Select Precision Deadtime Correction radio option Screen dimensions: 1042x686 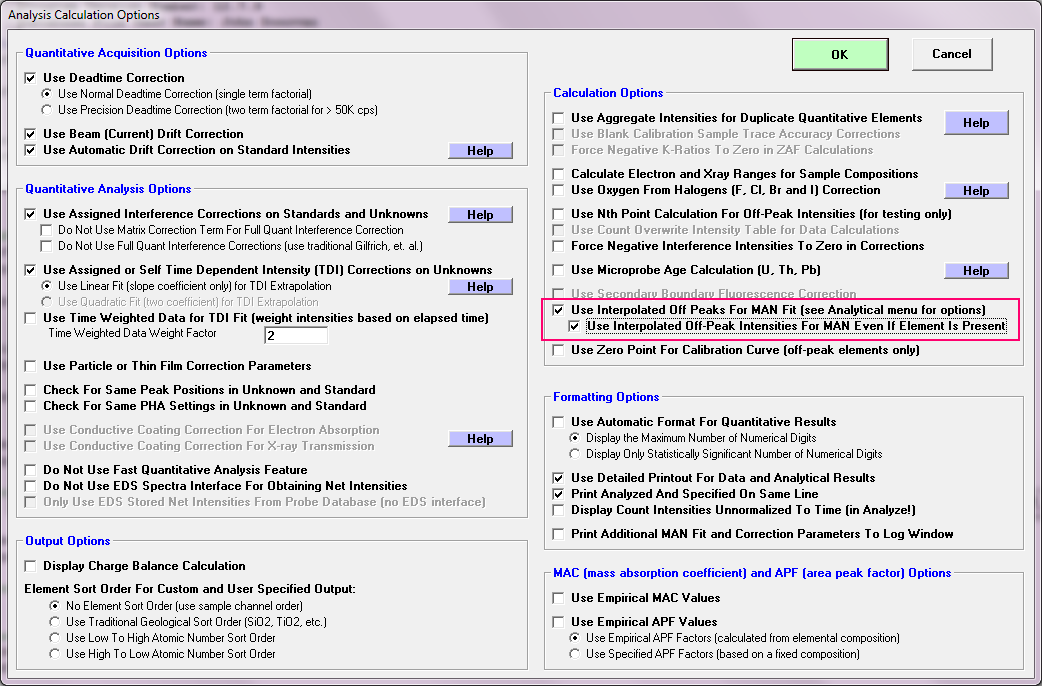point(47,110)
